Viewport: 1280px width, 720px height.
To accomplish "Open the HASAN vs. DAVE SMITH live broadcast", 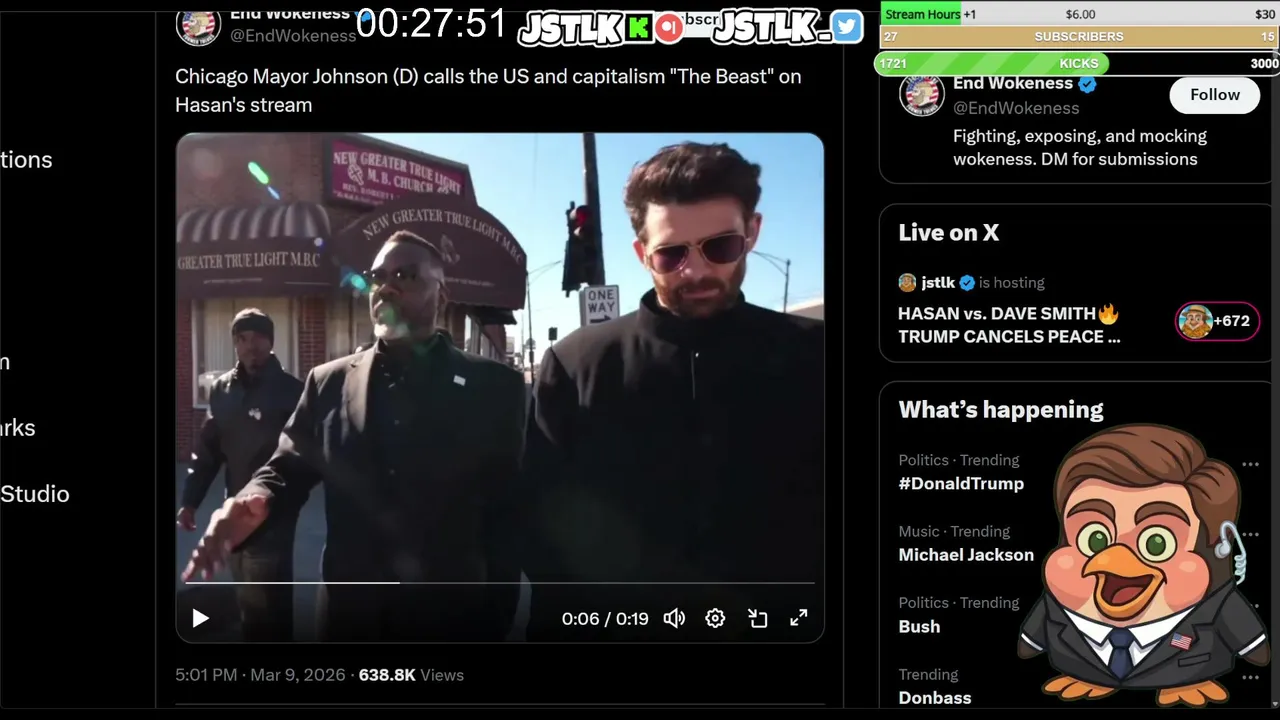I will coord(1009,325).
